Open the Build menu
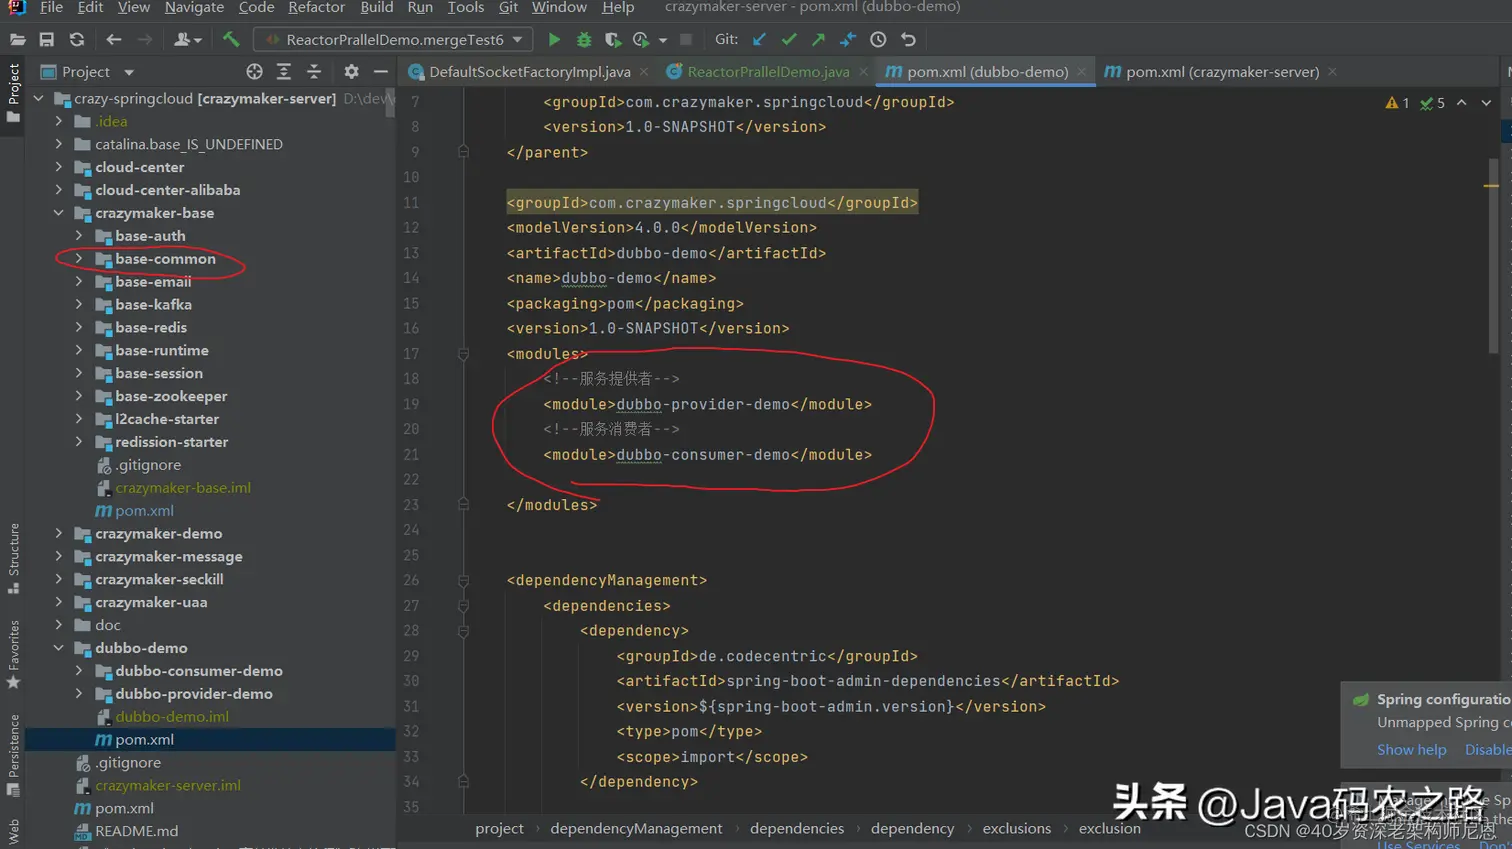Screen dimensions: 1512x849 click(376, 7)
